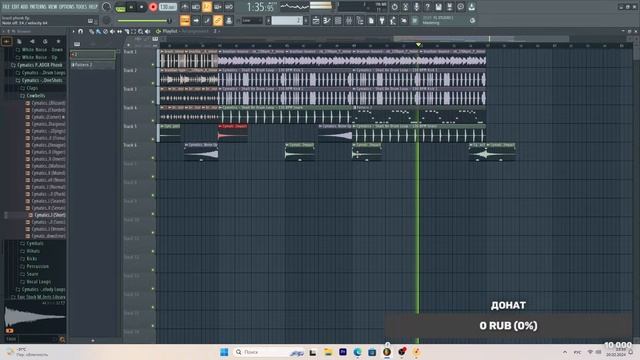This screenshot has width=640, height=360.
Task: Toggle loop recording button
Action: tap(229, 7)
